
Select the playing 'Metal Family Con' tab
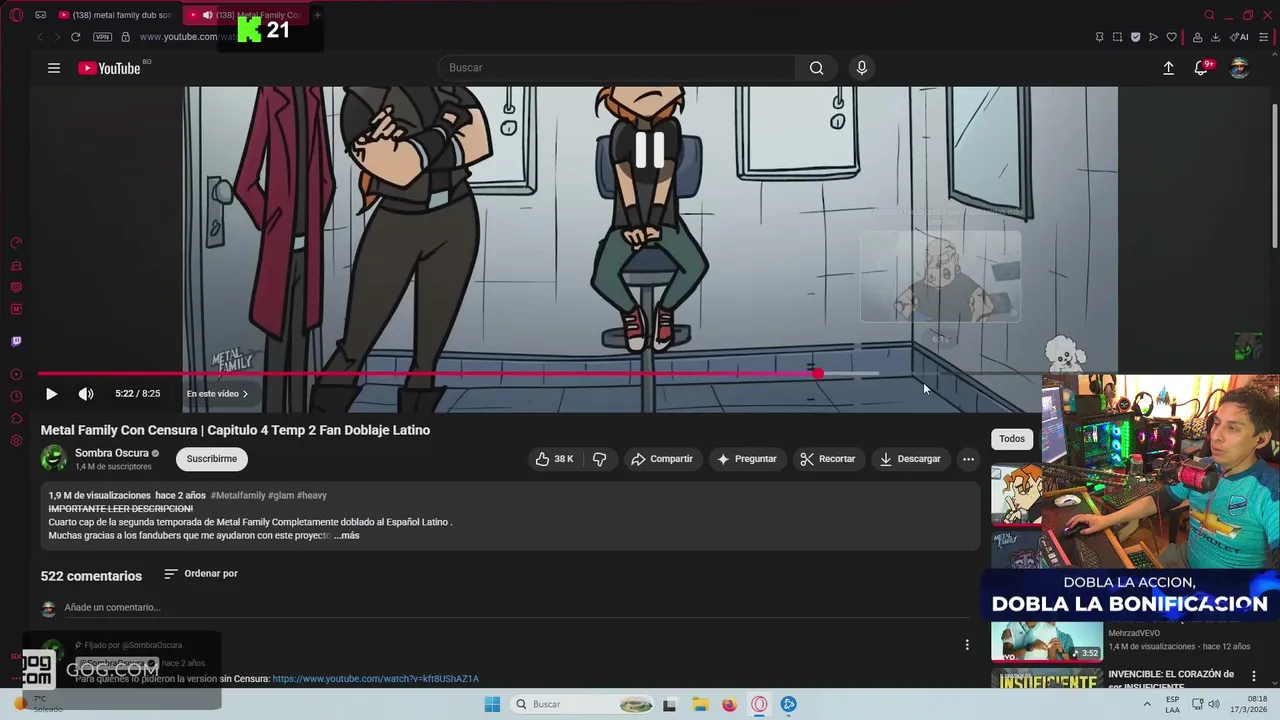pos(245,15)
